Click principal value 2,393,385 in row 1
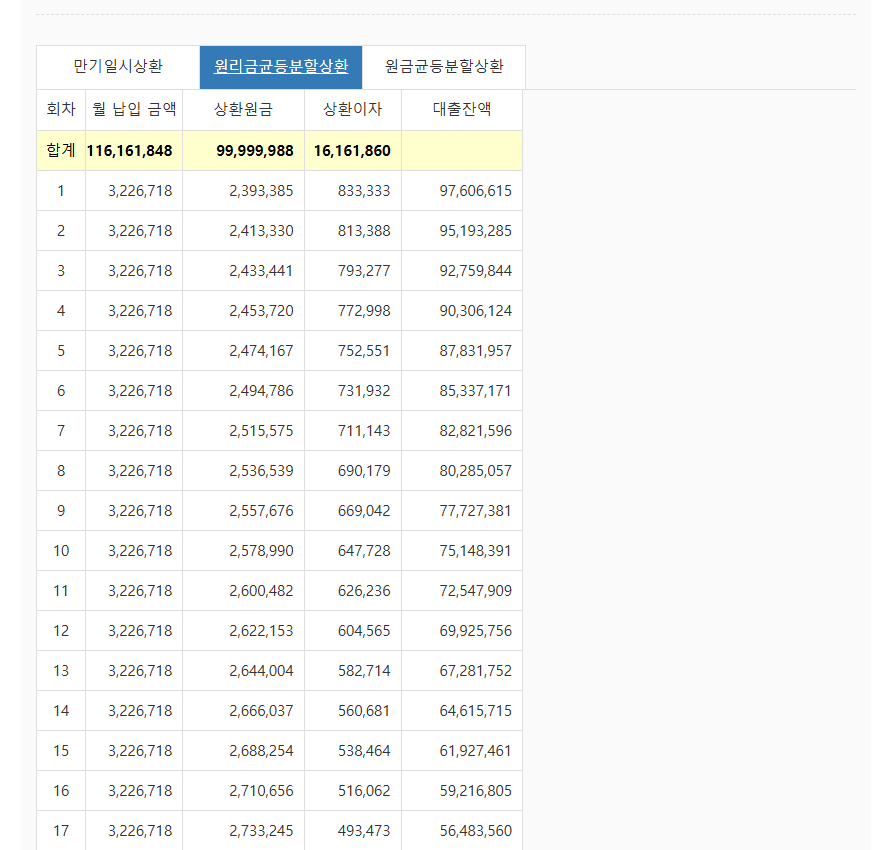This screenshot has width=891, height=850. 261,191
